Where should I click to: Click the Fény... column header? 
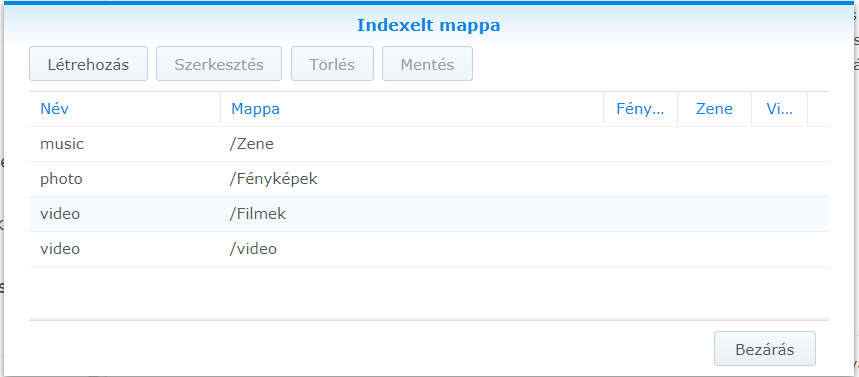coord(640,109)
